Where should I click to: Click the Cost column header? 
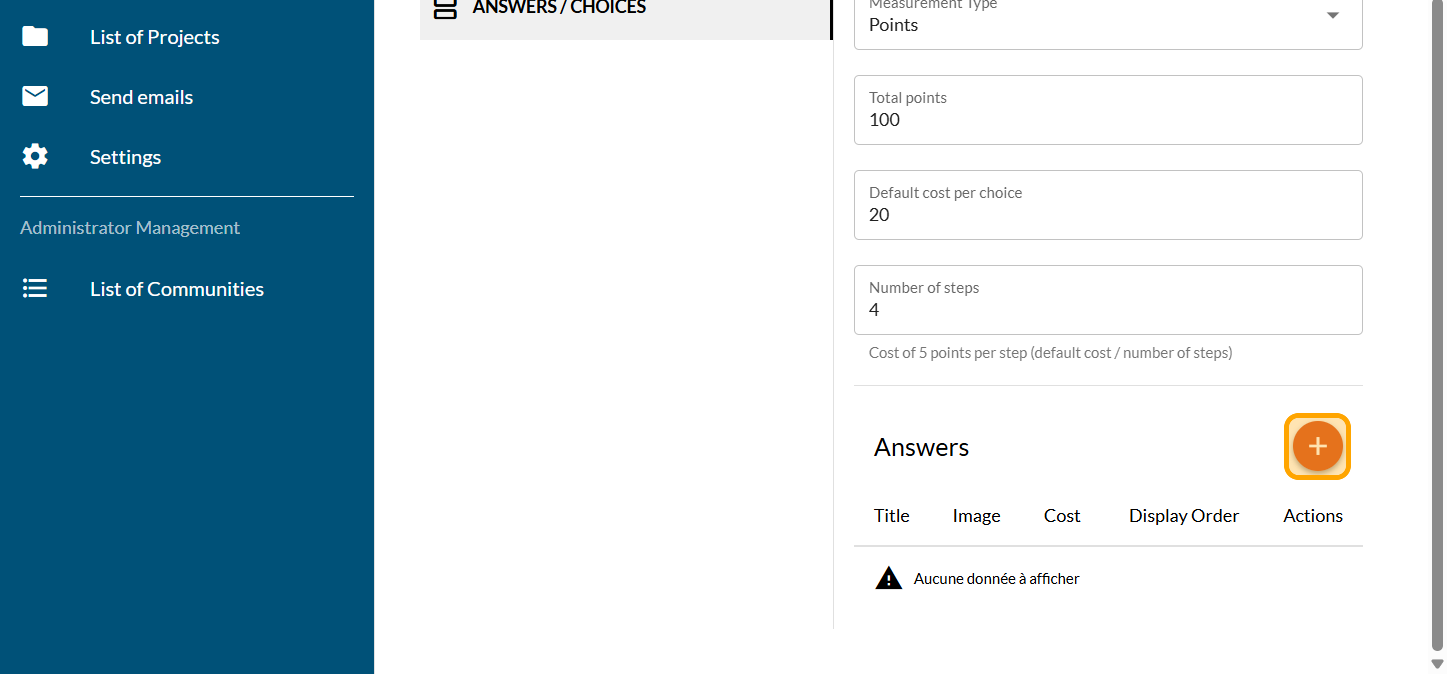tap(1061, 516)
